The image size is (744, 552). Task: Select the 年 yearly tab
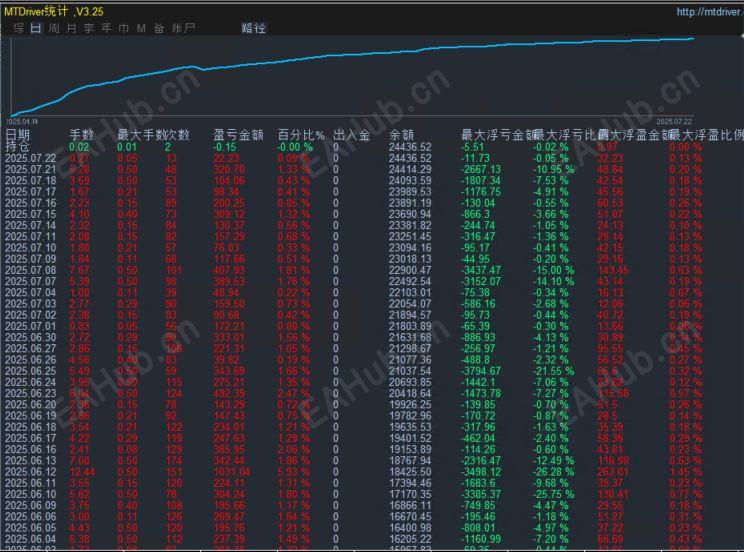tap(106, 28)
